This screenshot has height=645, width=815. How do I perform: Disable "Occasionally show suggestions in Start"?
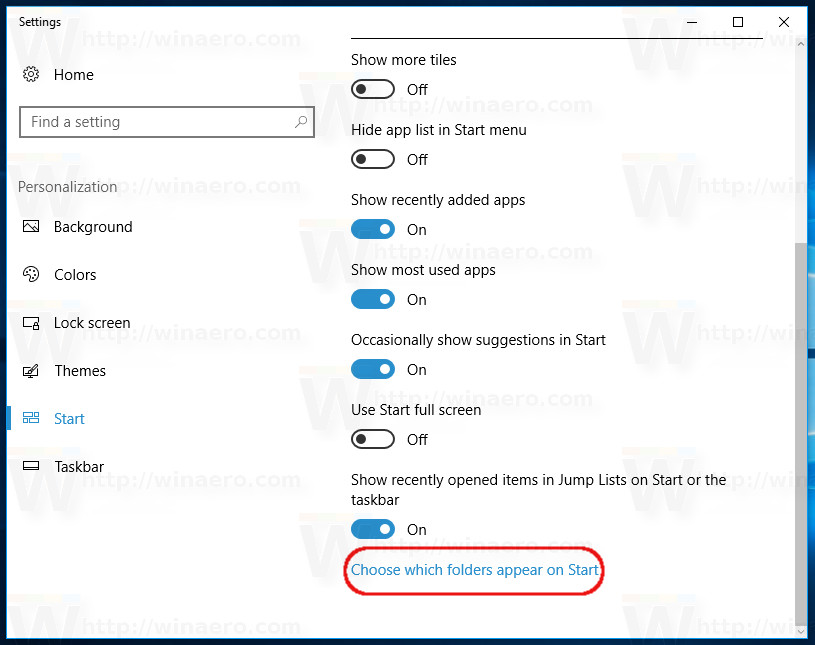tap(373, 369)
